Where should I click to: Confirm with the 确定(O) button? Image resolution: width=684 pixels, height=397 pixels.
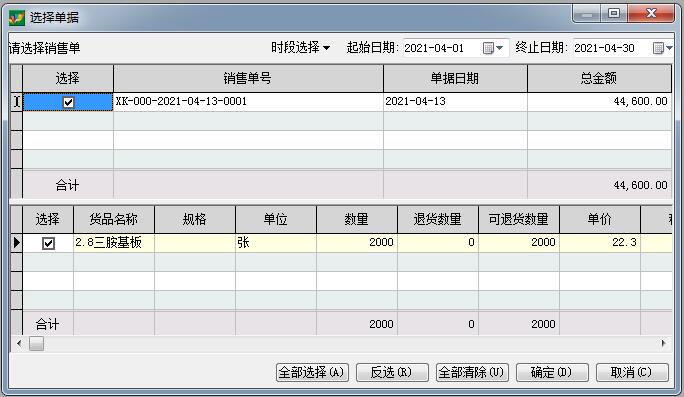pos(552,373)
